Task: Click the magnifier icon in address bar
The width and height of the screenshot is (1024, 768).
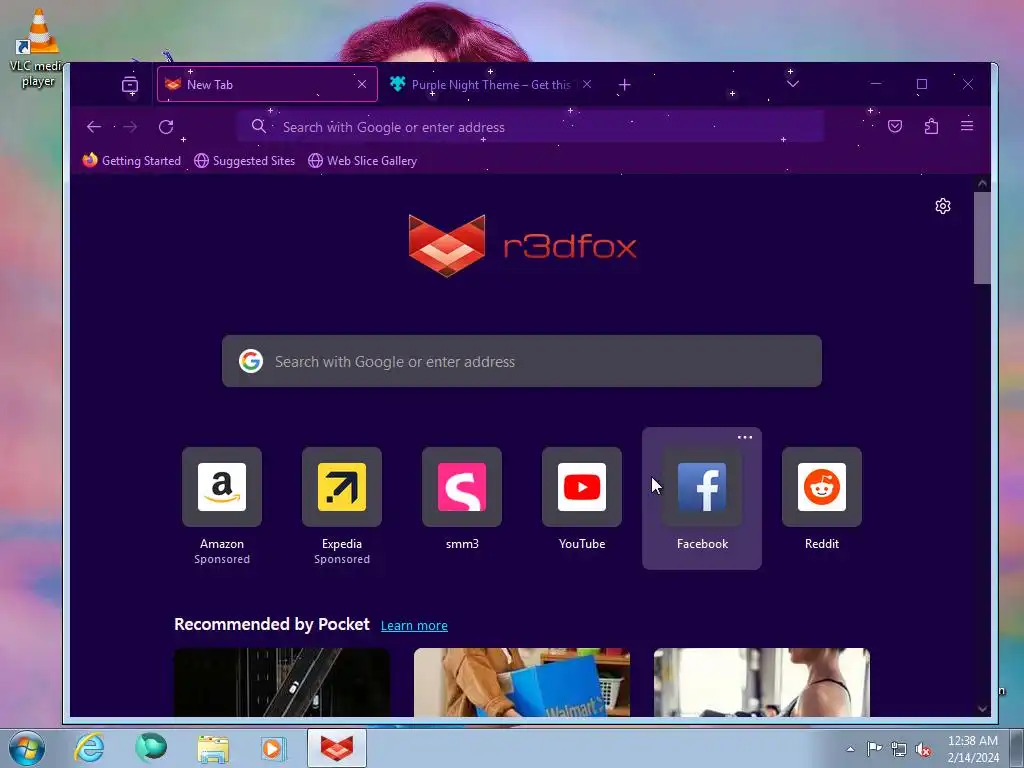Action: pos(259,126)
